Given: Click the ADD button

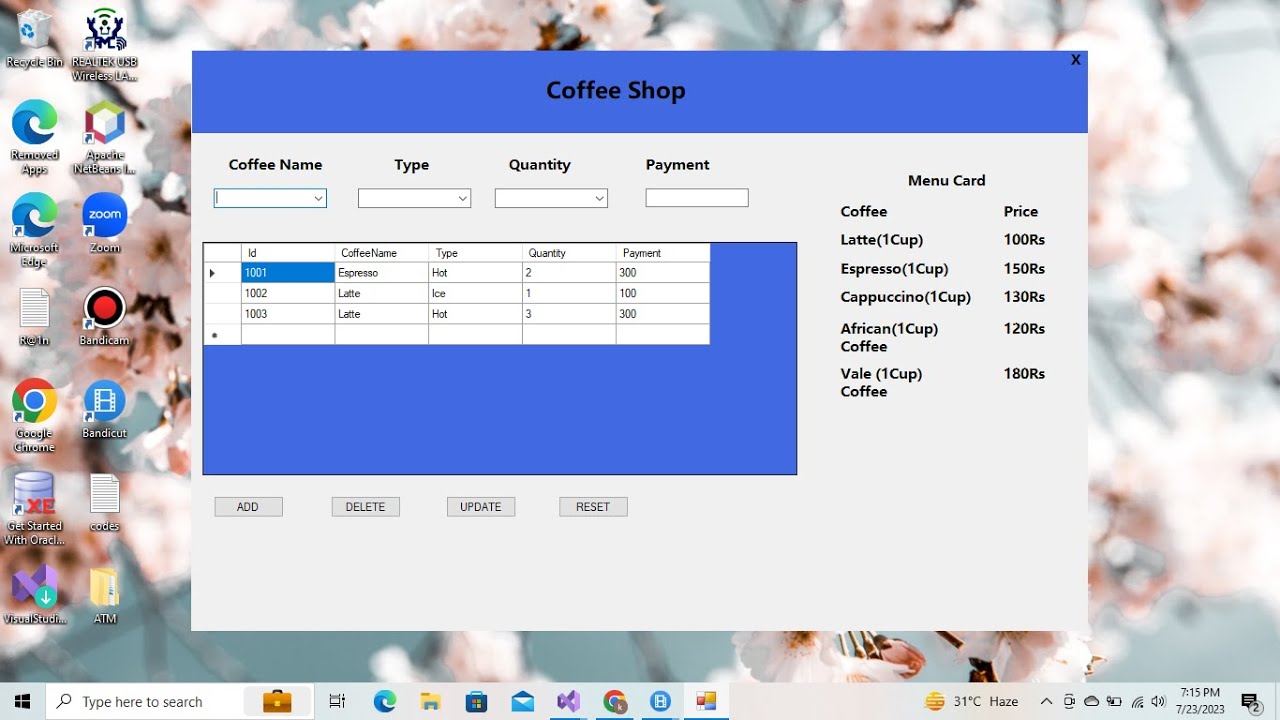Looking at the screenshot, I should click(248, 507).
